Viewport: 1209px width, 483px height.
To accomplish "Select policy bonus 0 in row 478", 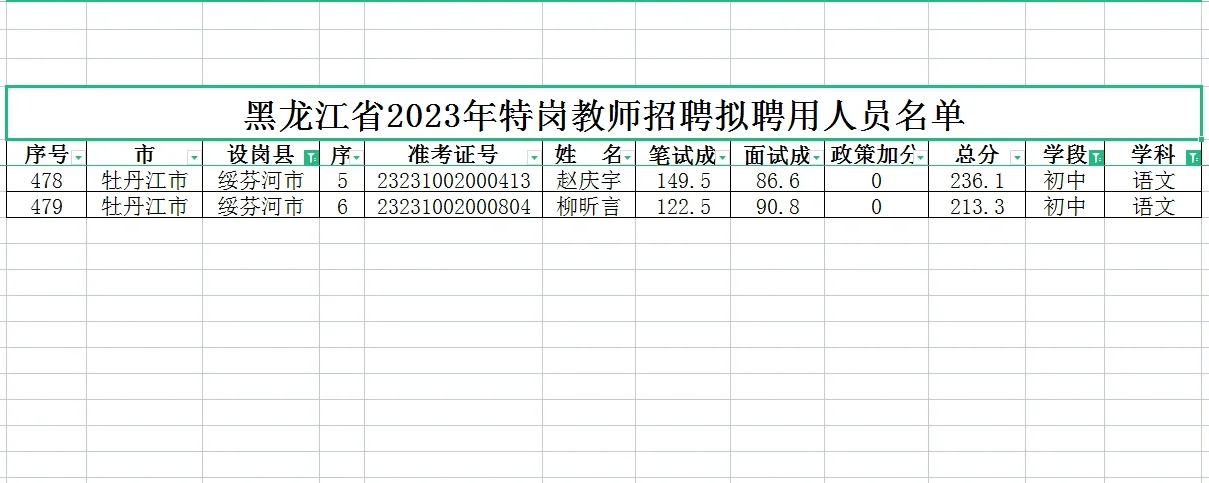I will tap(877, 181).
